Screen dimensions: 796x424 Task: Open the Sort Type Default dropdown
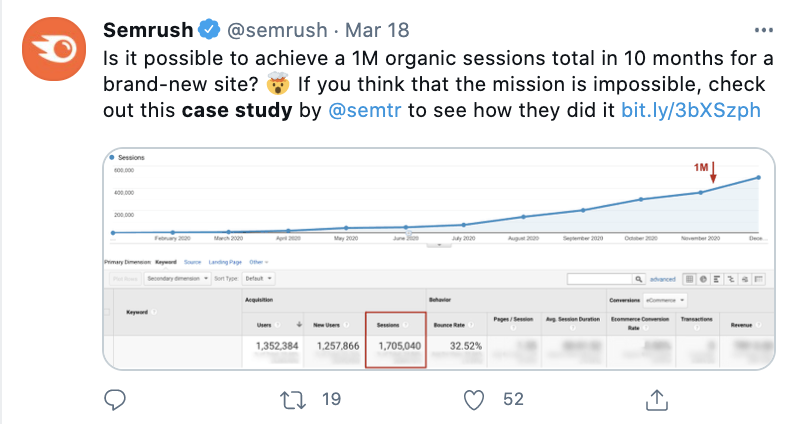click(258, 278)
